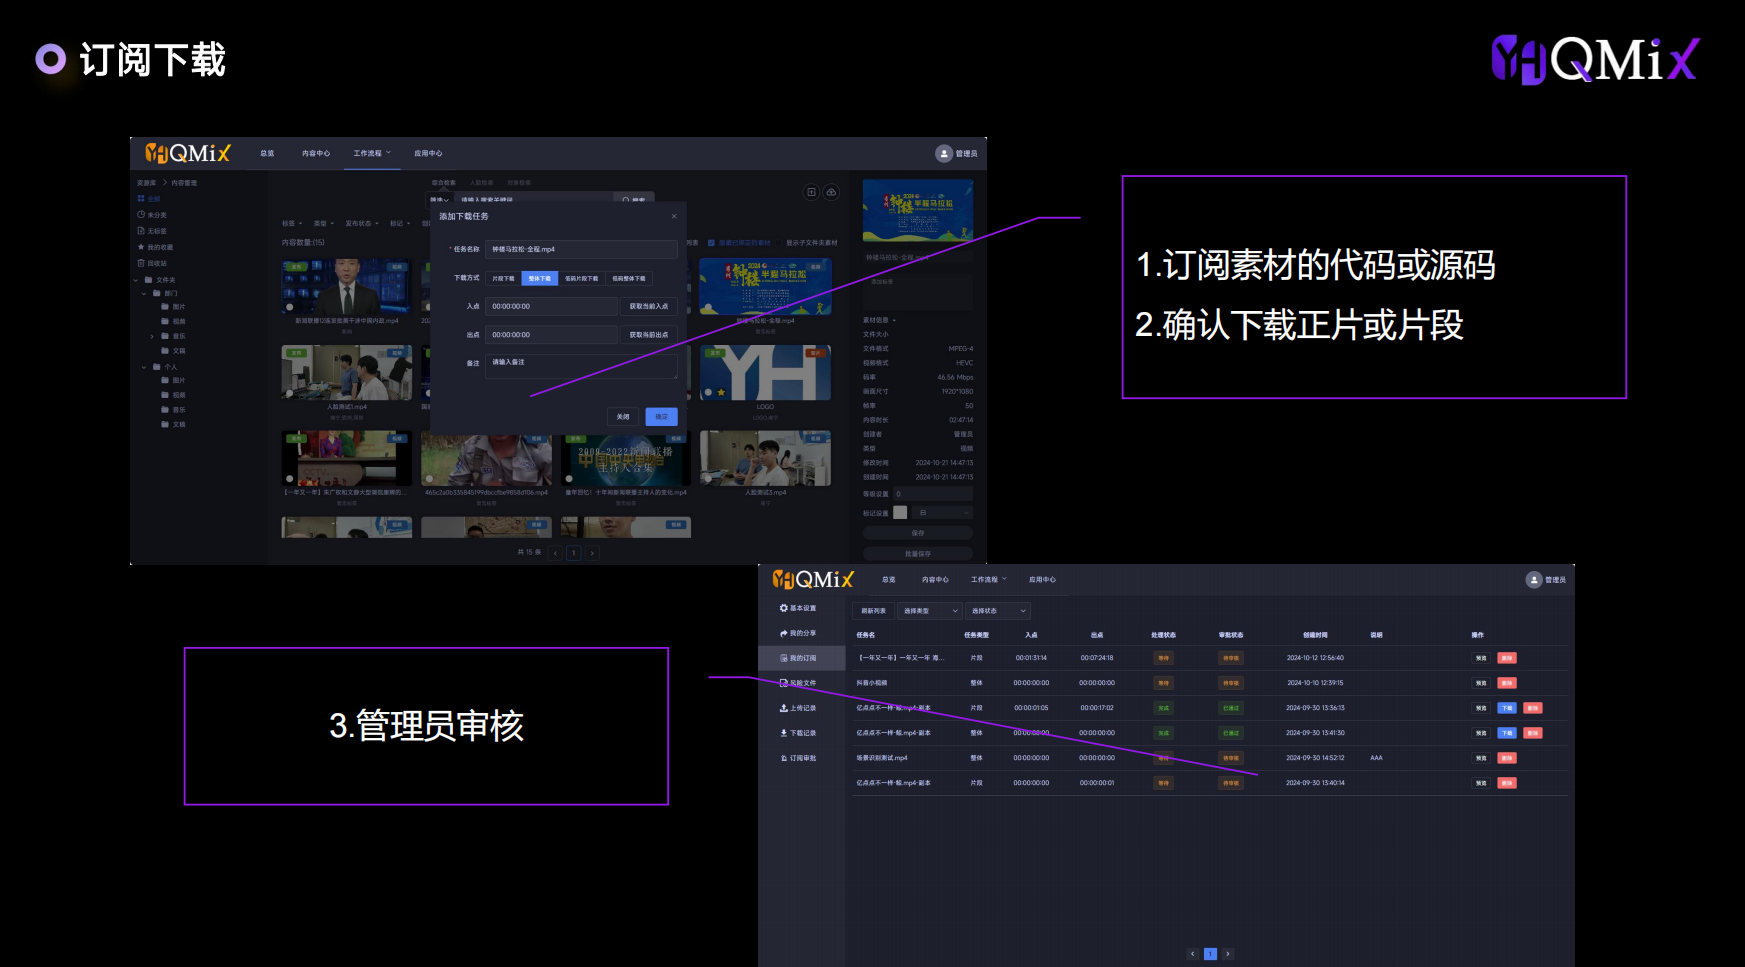The image size is (1745, 967).
Task: Click the cloud upload icon above the thumbnails
Action: coord(831,192)
